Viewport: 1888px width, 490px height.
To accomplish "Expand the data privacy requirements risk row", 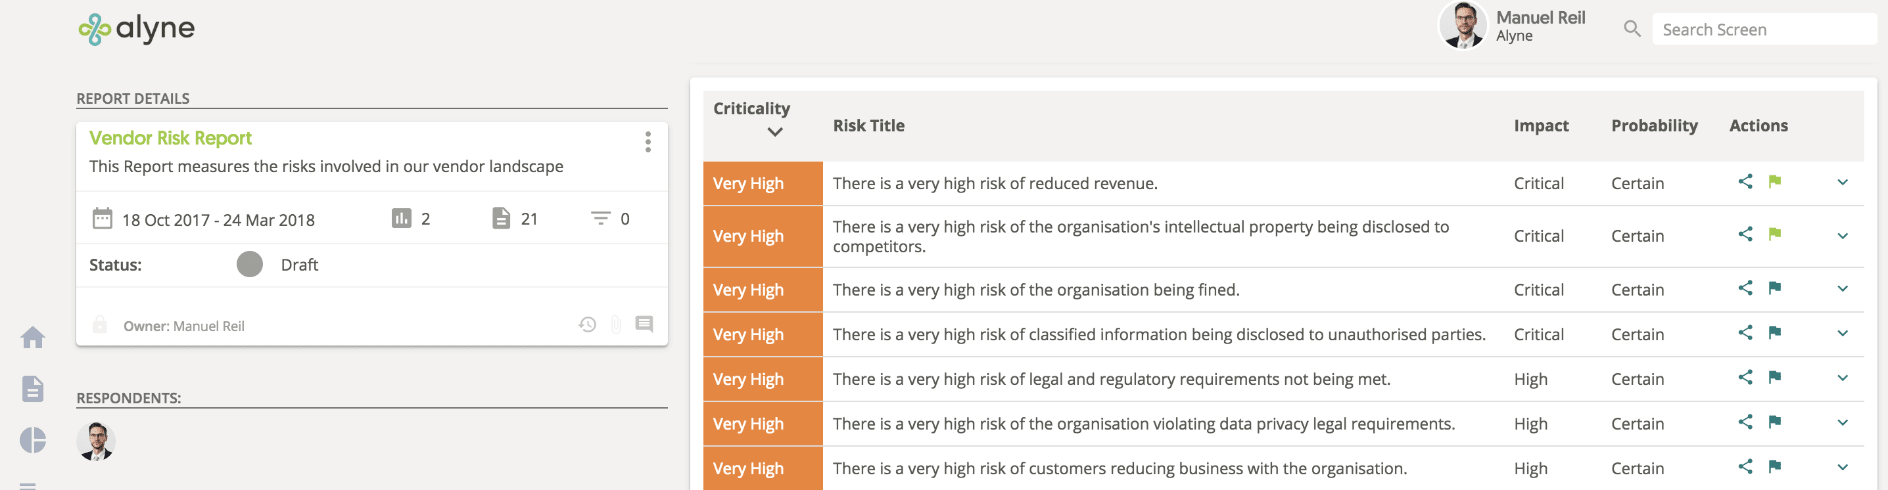I will coord(1842,422).
